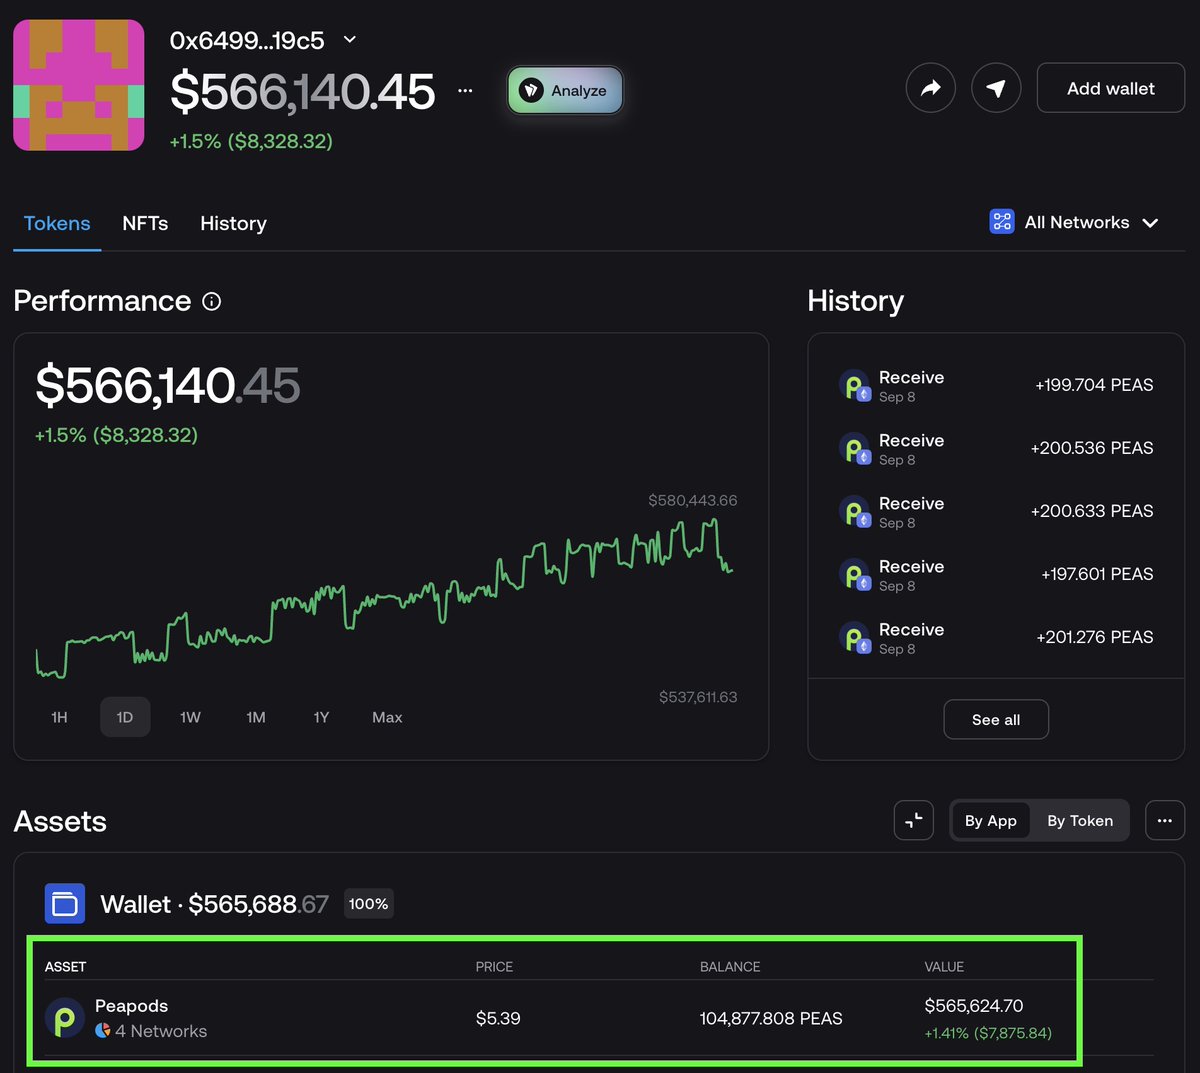Open the All Networks dropdown
1200x1073 pixels.
(1074, 222)
